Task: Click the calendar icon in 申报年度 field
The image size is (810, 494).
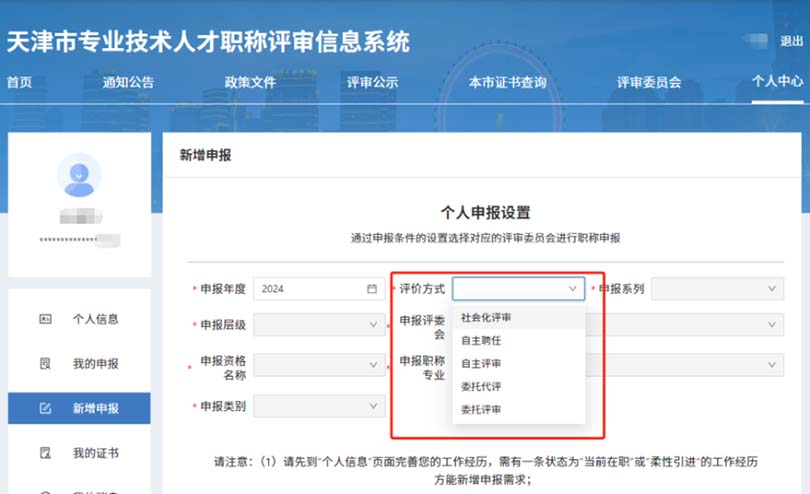Action: pyautogui.click(x=372, y=289)
